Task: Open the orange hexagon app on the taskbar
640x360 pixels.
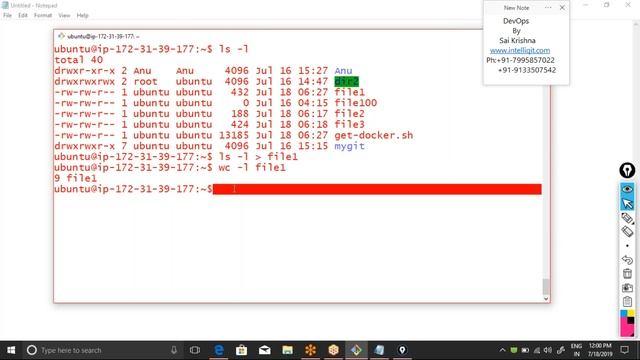Action: 333,350
